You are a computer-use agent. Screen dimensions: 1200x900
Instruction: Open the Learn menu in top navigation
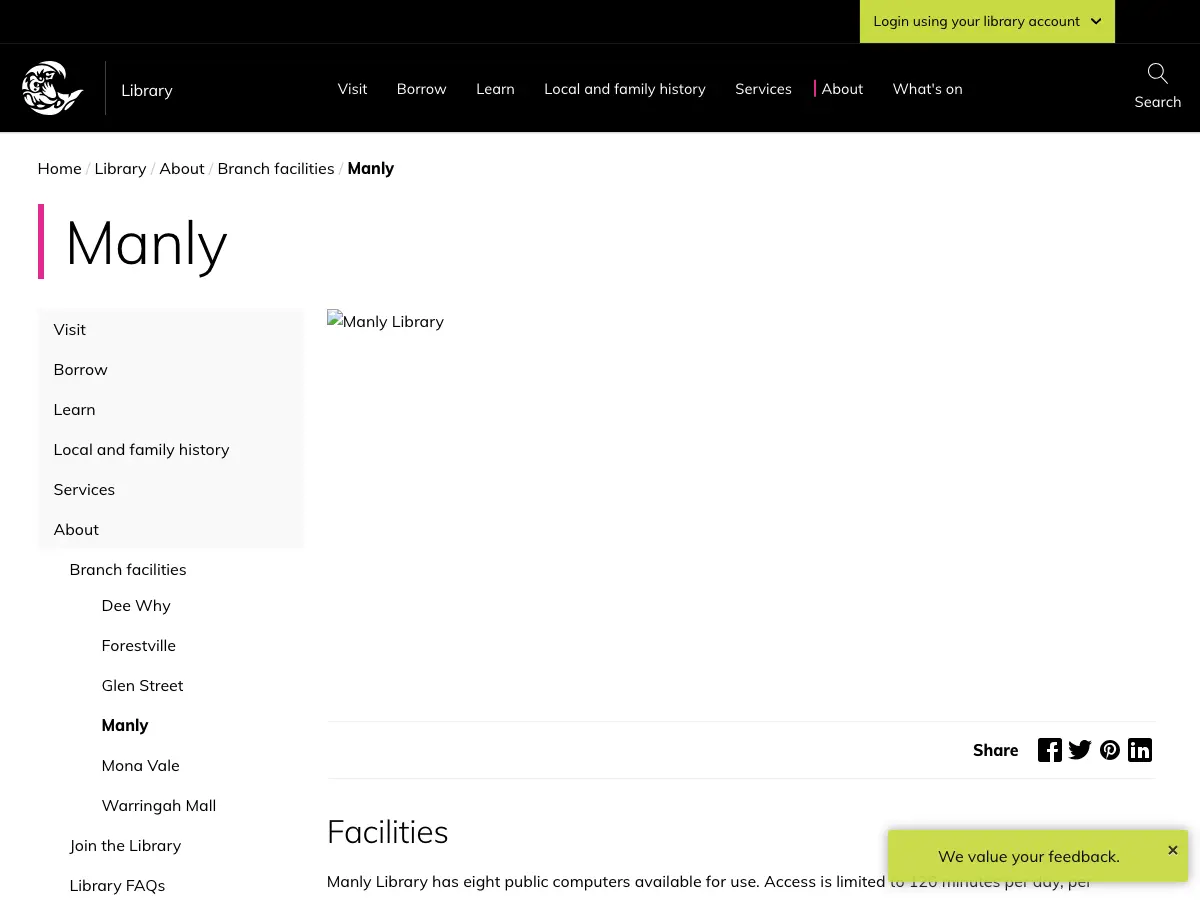(x=495, y=89)
